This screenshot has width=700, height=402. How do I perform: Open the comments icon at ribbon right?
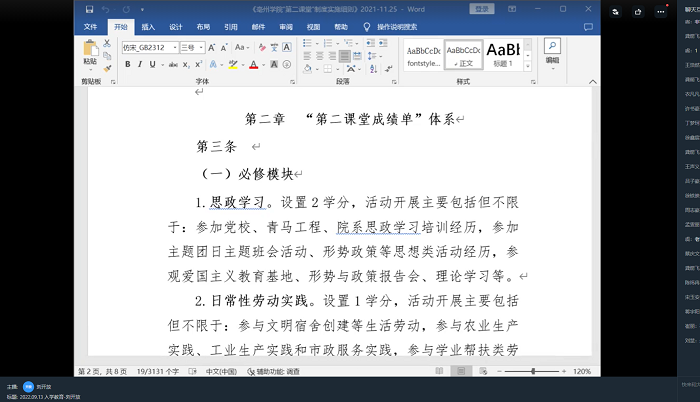coord(588,27)
